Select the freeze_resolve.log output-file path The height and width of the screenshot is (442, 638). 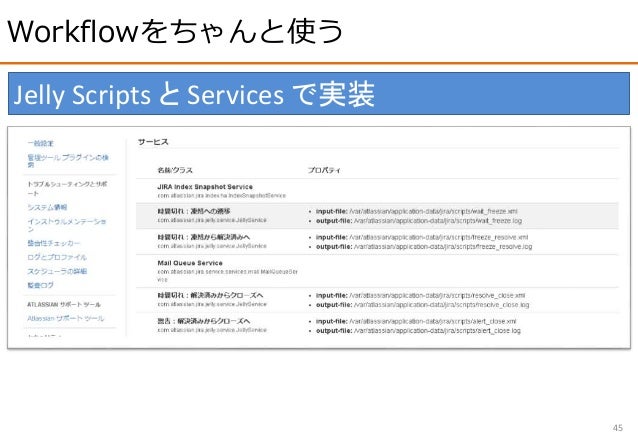coord(443,247)
